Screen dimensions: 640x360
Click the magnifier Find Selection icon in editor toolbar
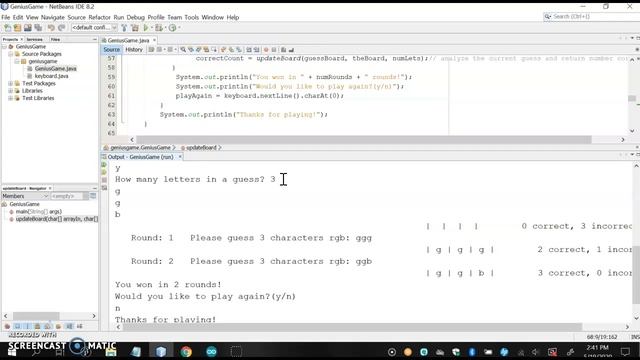[183, 50]
